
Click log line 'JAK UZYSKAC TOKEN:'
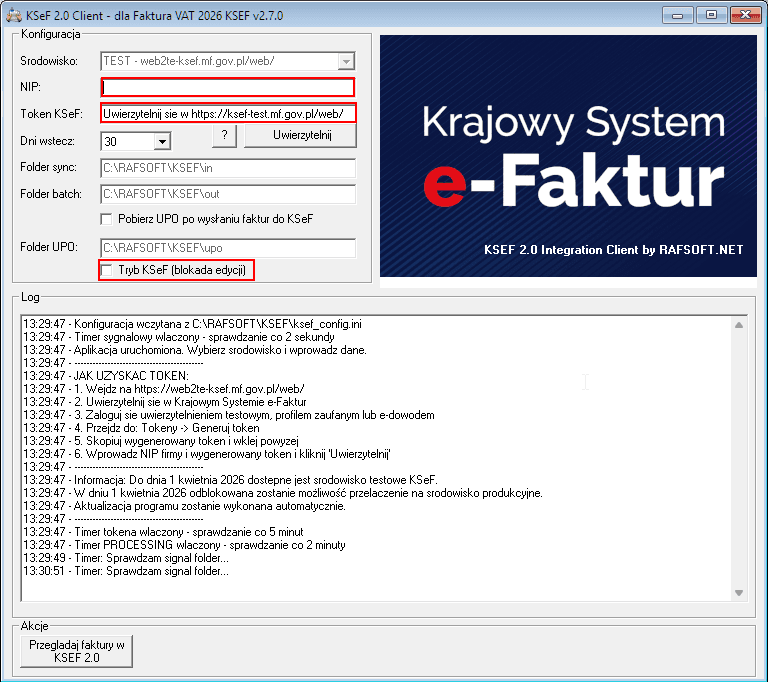[106, 376]
